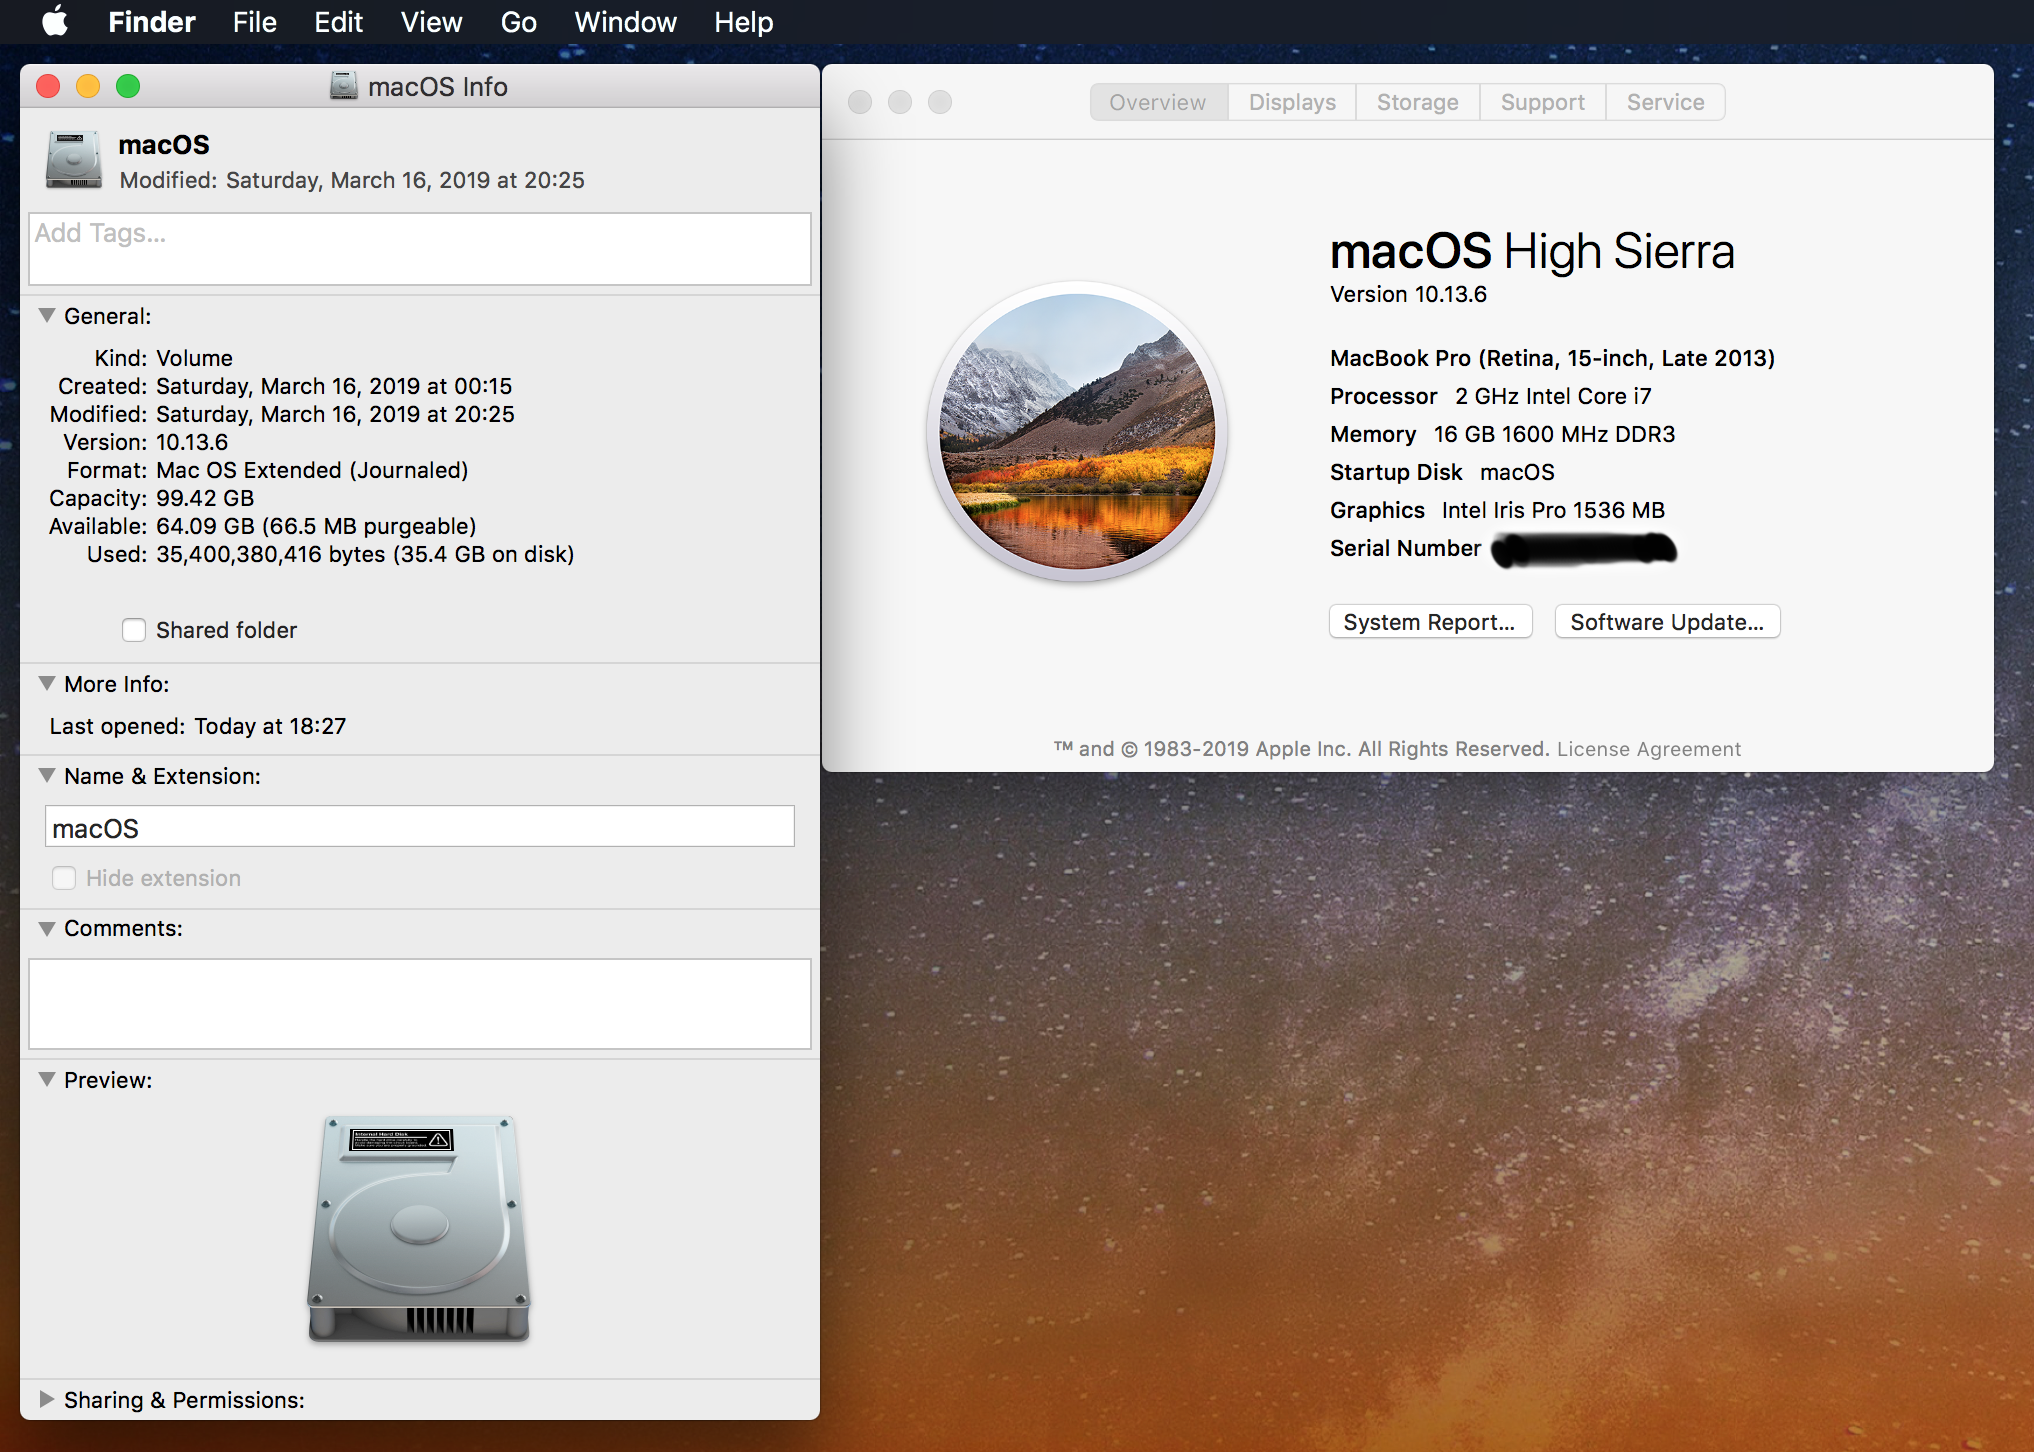The height and width of the screenshot is (1452, 2034).
Task: Click the macOS drive icon in info header
Action: click(x=73, y=160)
